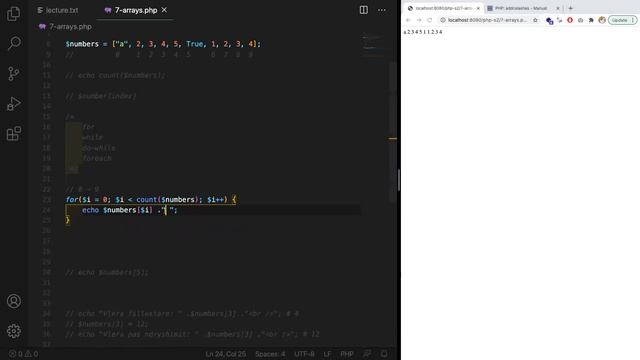640x360 pixels.
Task: Select the localhost browser tab
Action: 443,8
